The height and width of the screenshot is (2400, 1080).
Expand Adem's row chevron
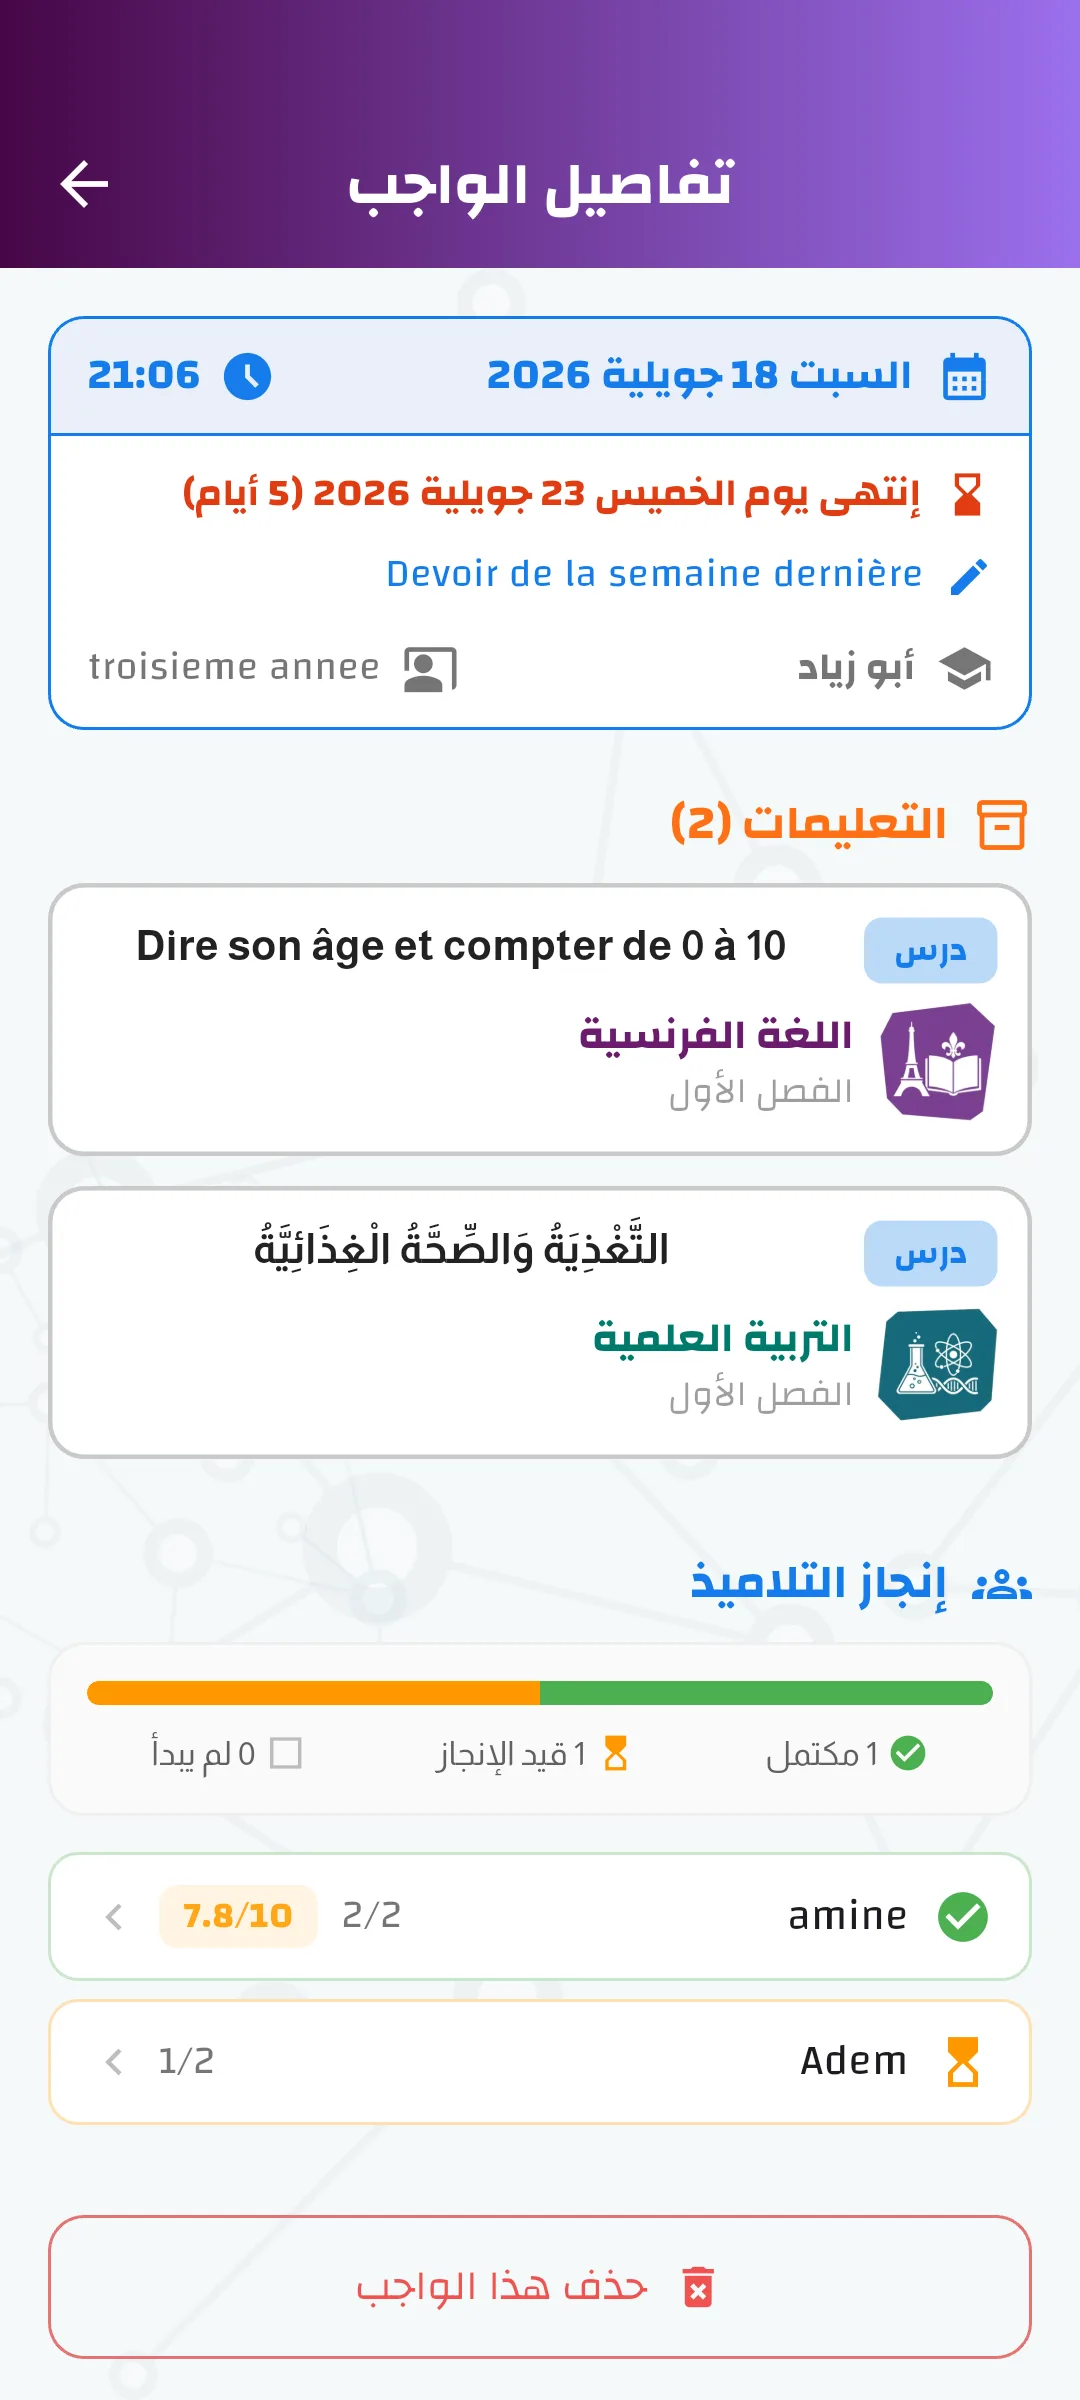[x=114, y=2062]
